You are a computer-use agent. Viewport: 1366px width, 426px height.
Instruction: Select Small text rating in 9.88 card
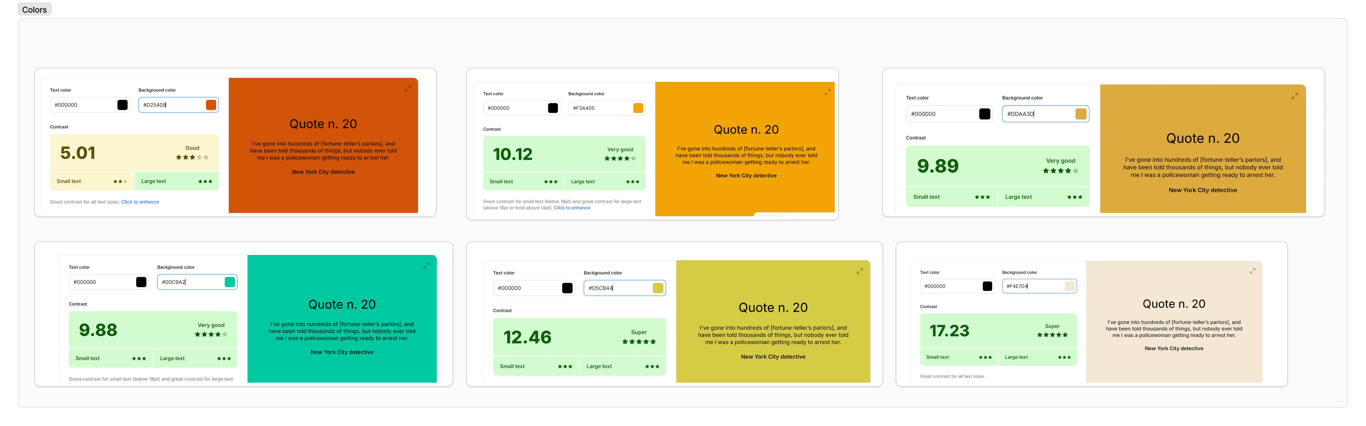110,358
